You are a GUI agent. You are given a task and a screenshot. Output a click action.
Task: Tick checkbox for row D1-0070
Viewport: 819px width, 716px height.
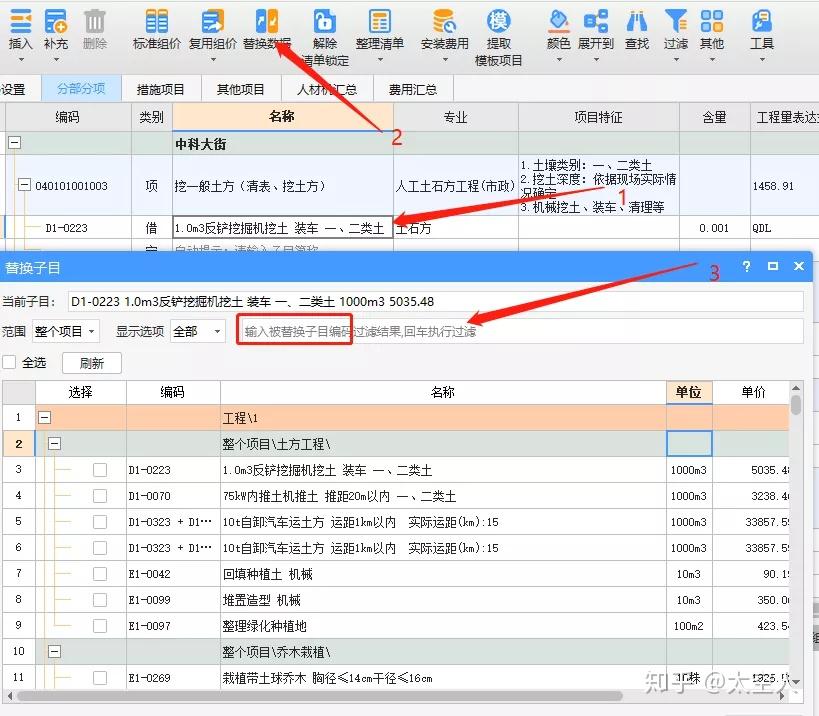[100, 496]
